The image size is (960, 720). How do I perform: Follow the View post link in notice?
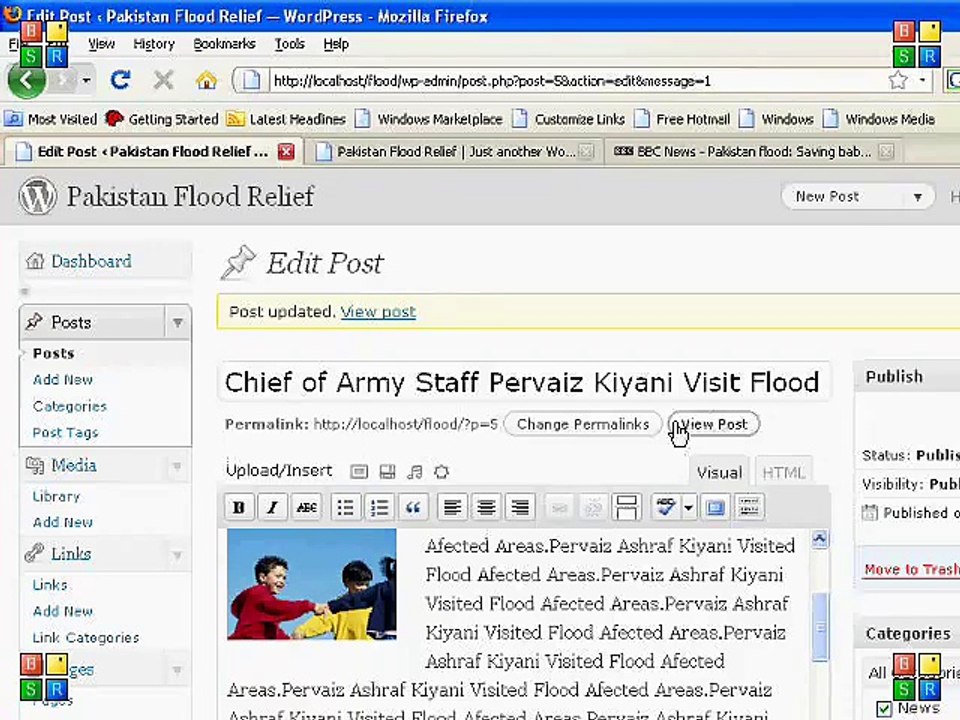tap(378, 312)
